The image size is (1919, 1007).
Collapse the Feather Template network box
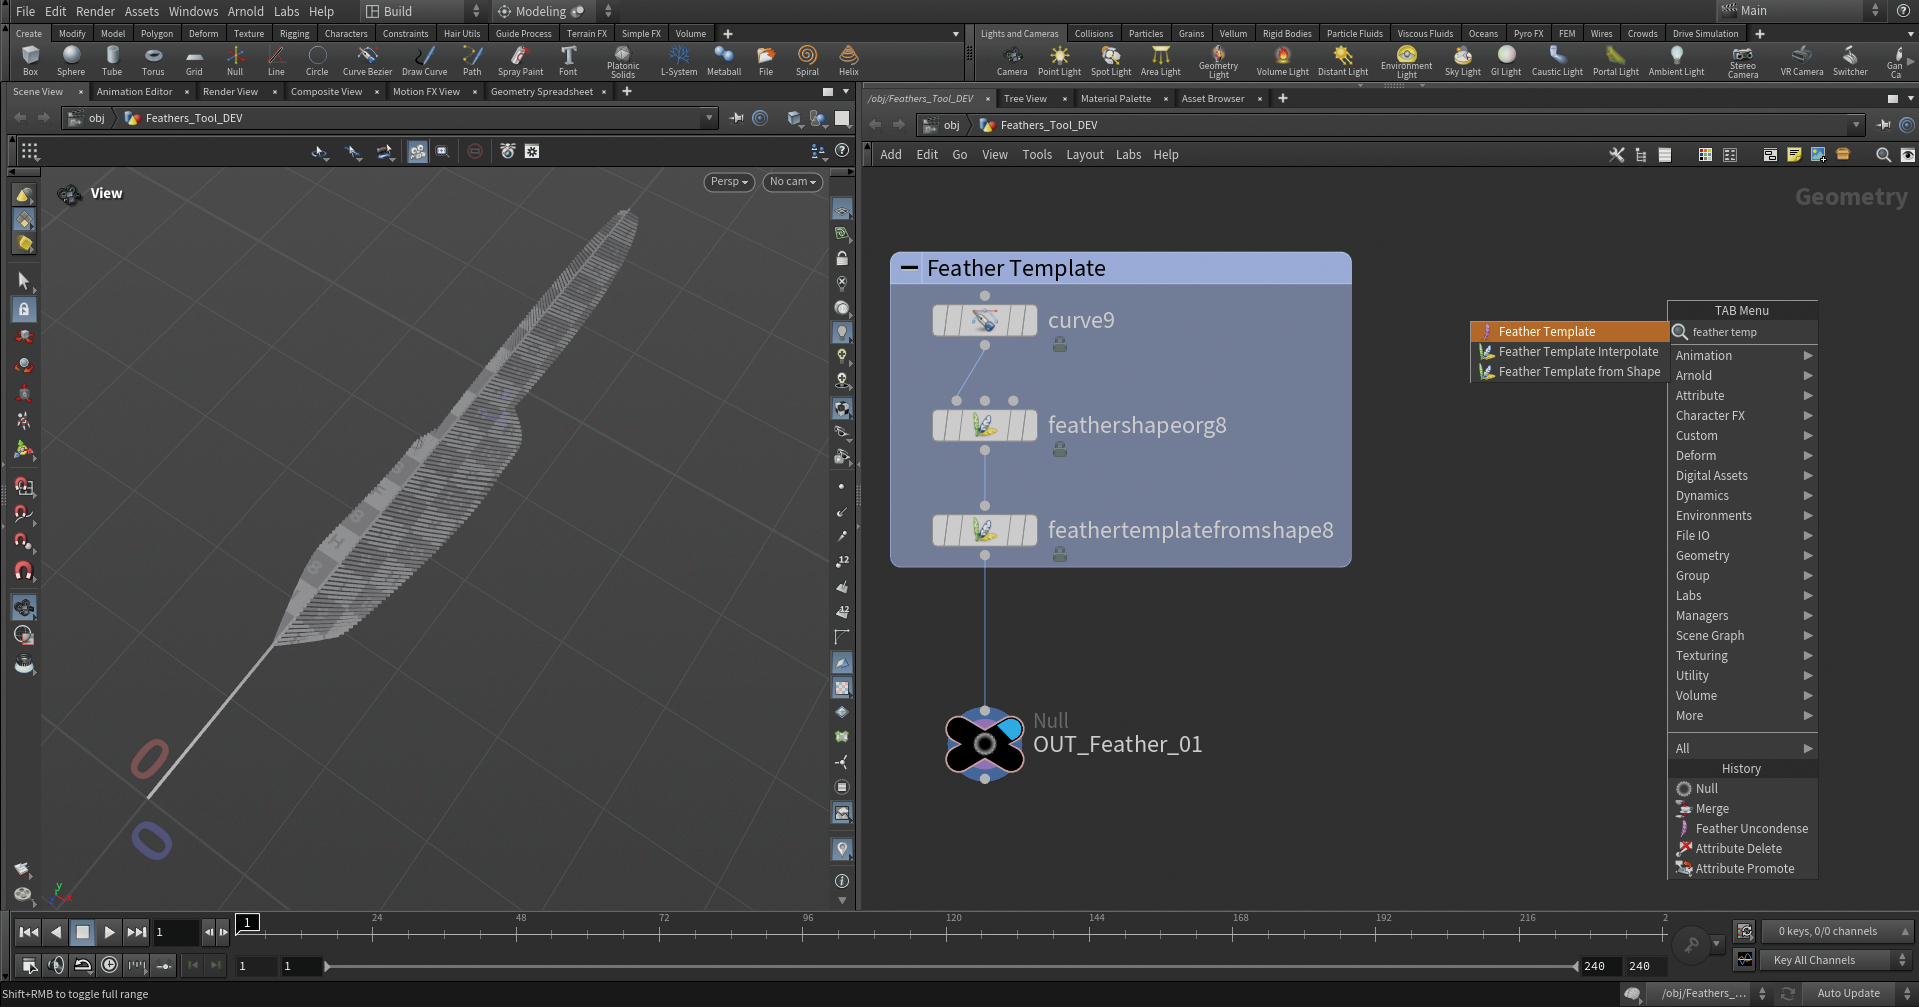click(x=909, y=268)
